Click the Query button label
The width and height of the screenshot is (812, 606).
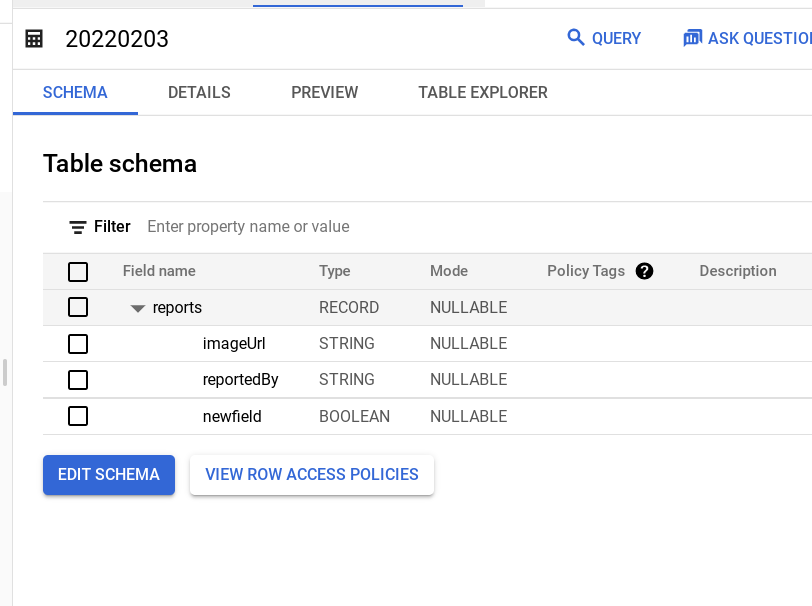point(616,38)
